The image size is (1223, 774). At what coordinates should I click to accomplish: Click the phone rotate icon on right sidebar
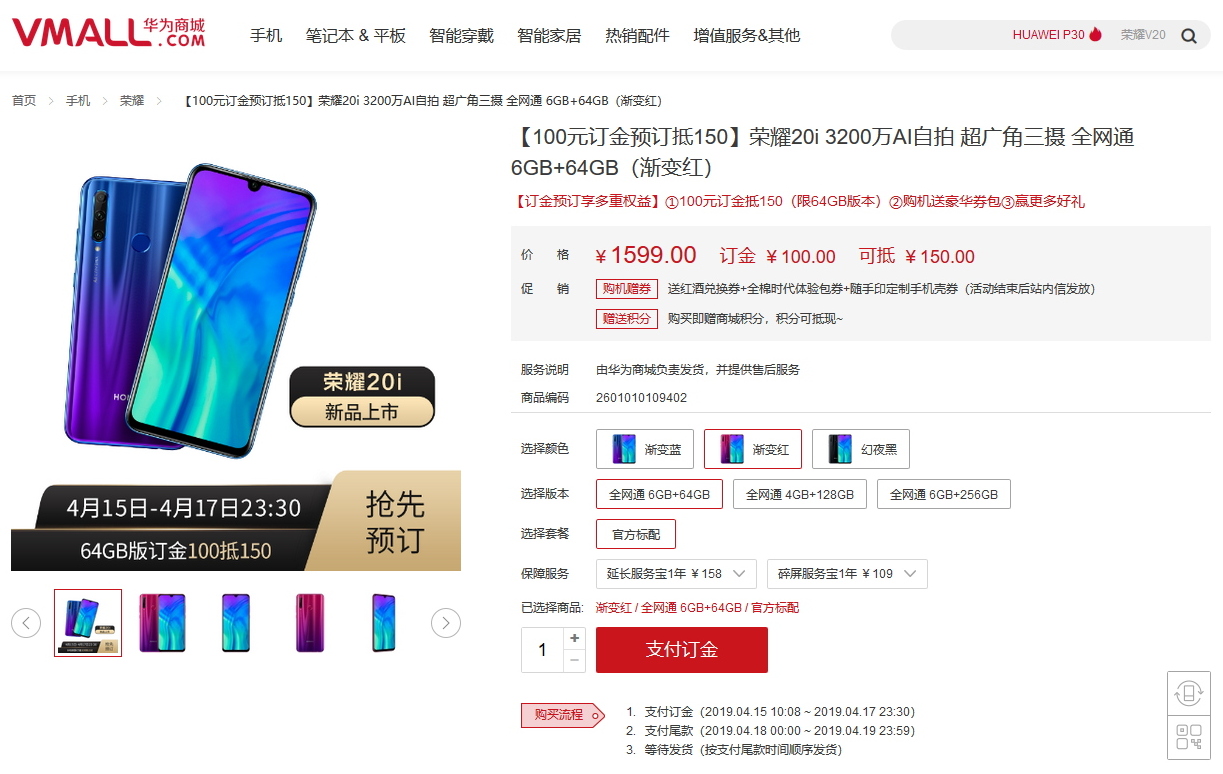[1188, 693]
